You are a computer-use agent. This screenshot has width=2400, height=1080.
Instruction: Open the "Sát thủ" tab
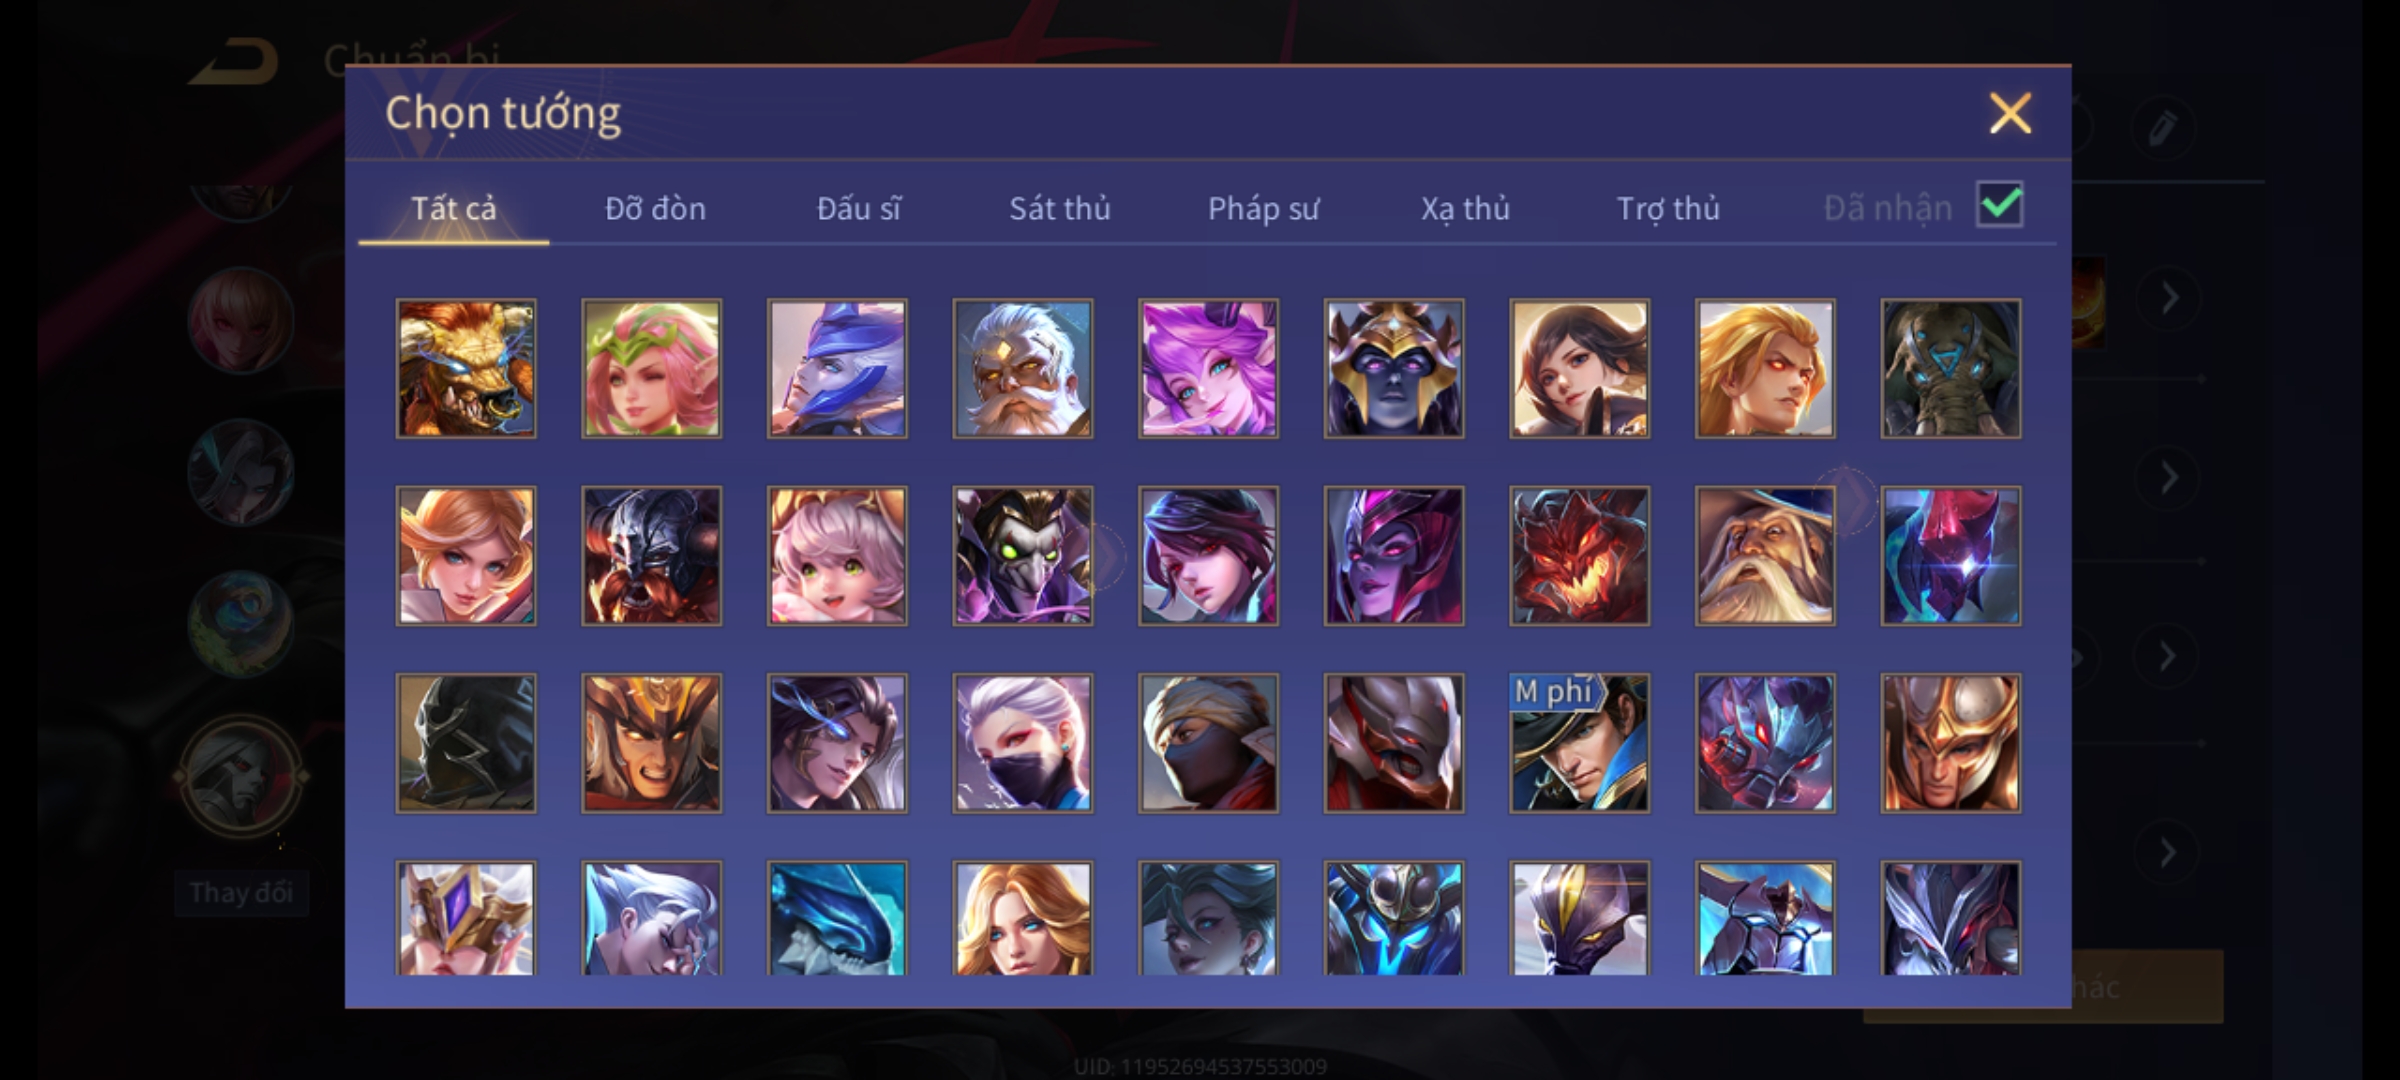click(x=1059, y=208)
